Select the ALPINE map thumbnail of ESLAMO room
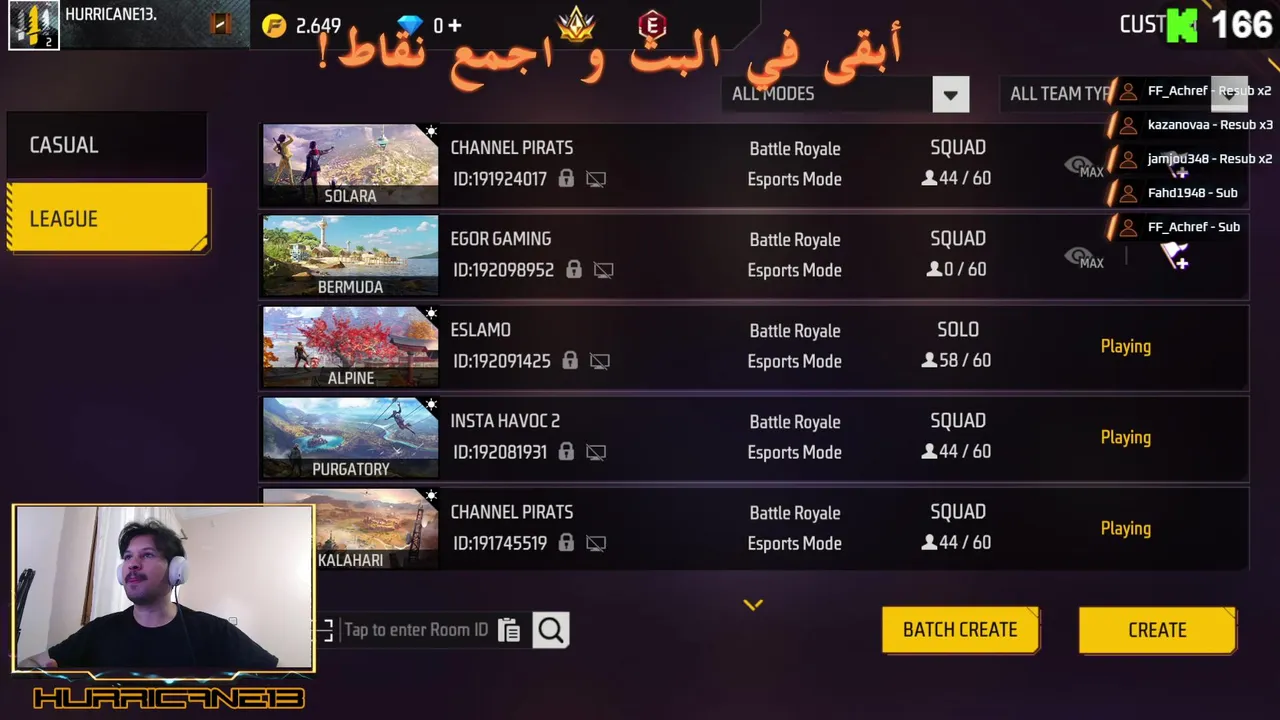1280x720 pixels. (x=350, y=346)
